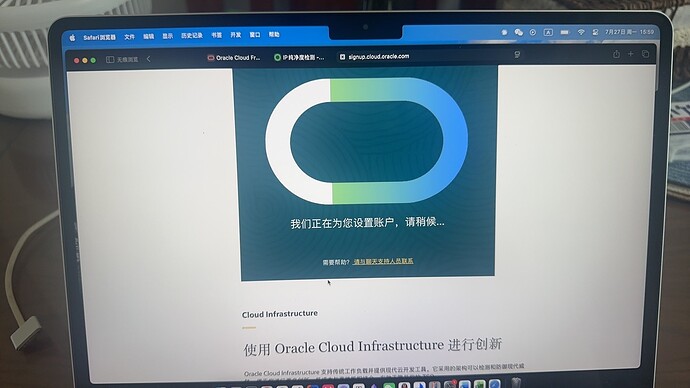The width and height of the screenshot is (690, 388).
Task: Click the 请与聊天支持人员联系 link
Action: point(383,261)
